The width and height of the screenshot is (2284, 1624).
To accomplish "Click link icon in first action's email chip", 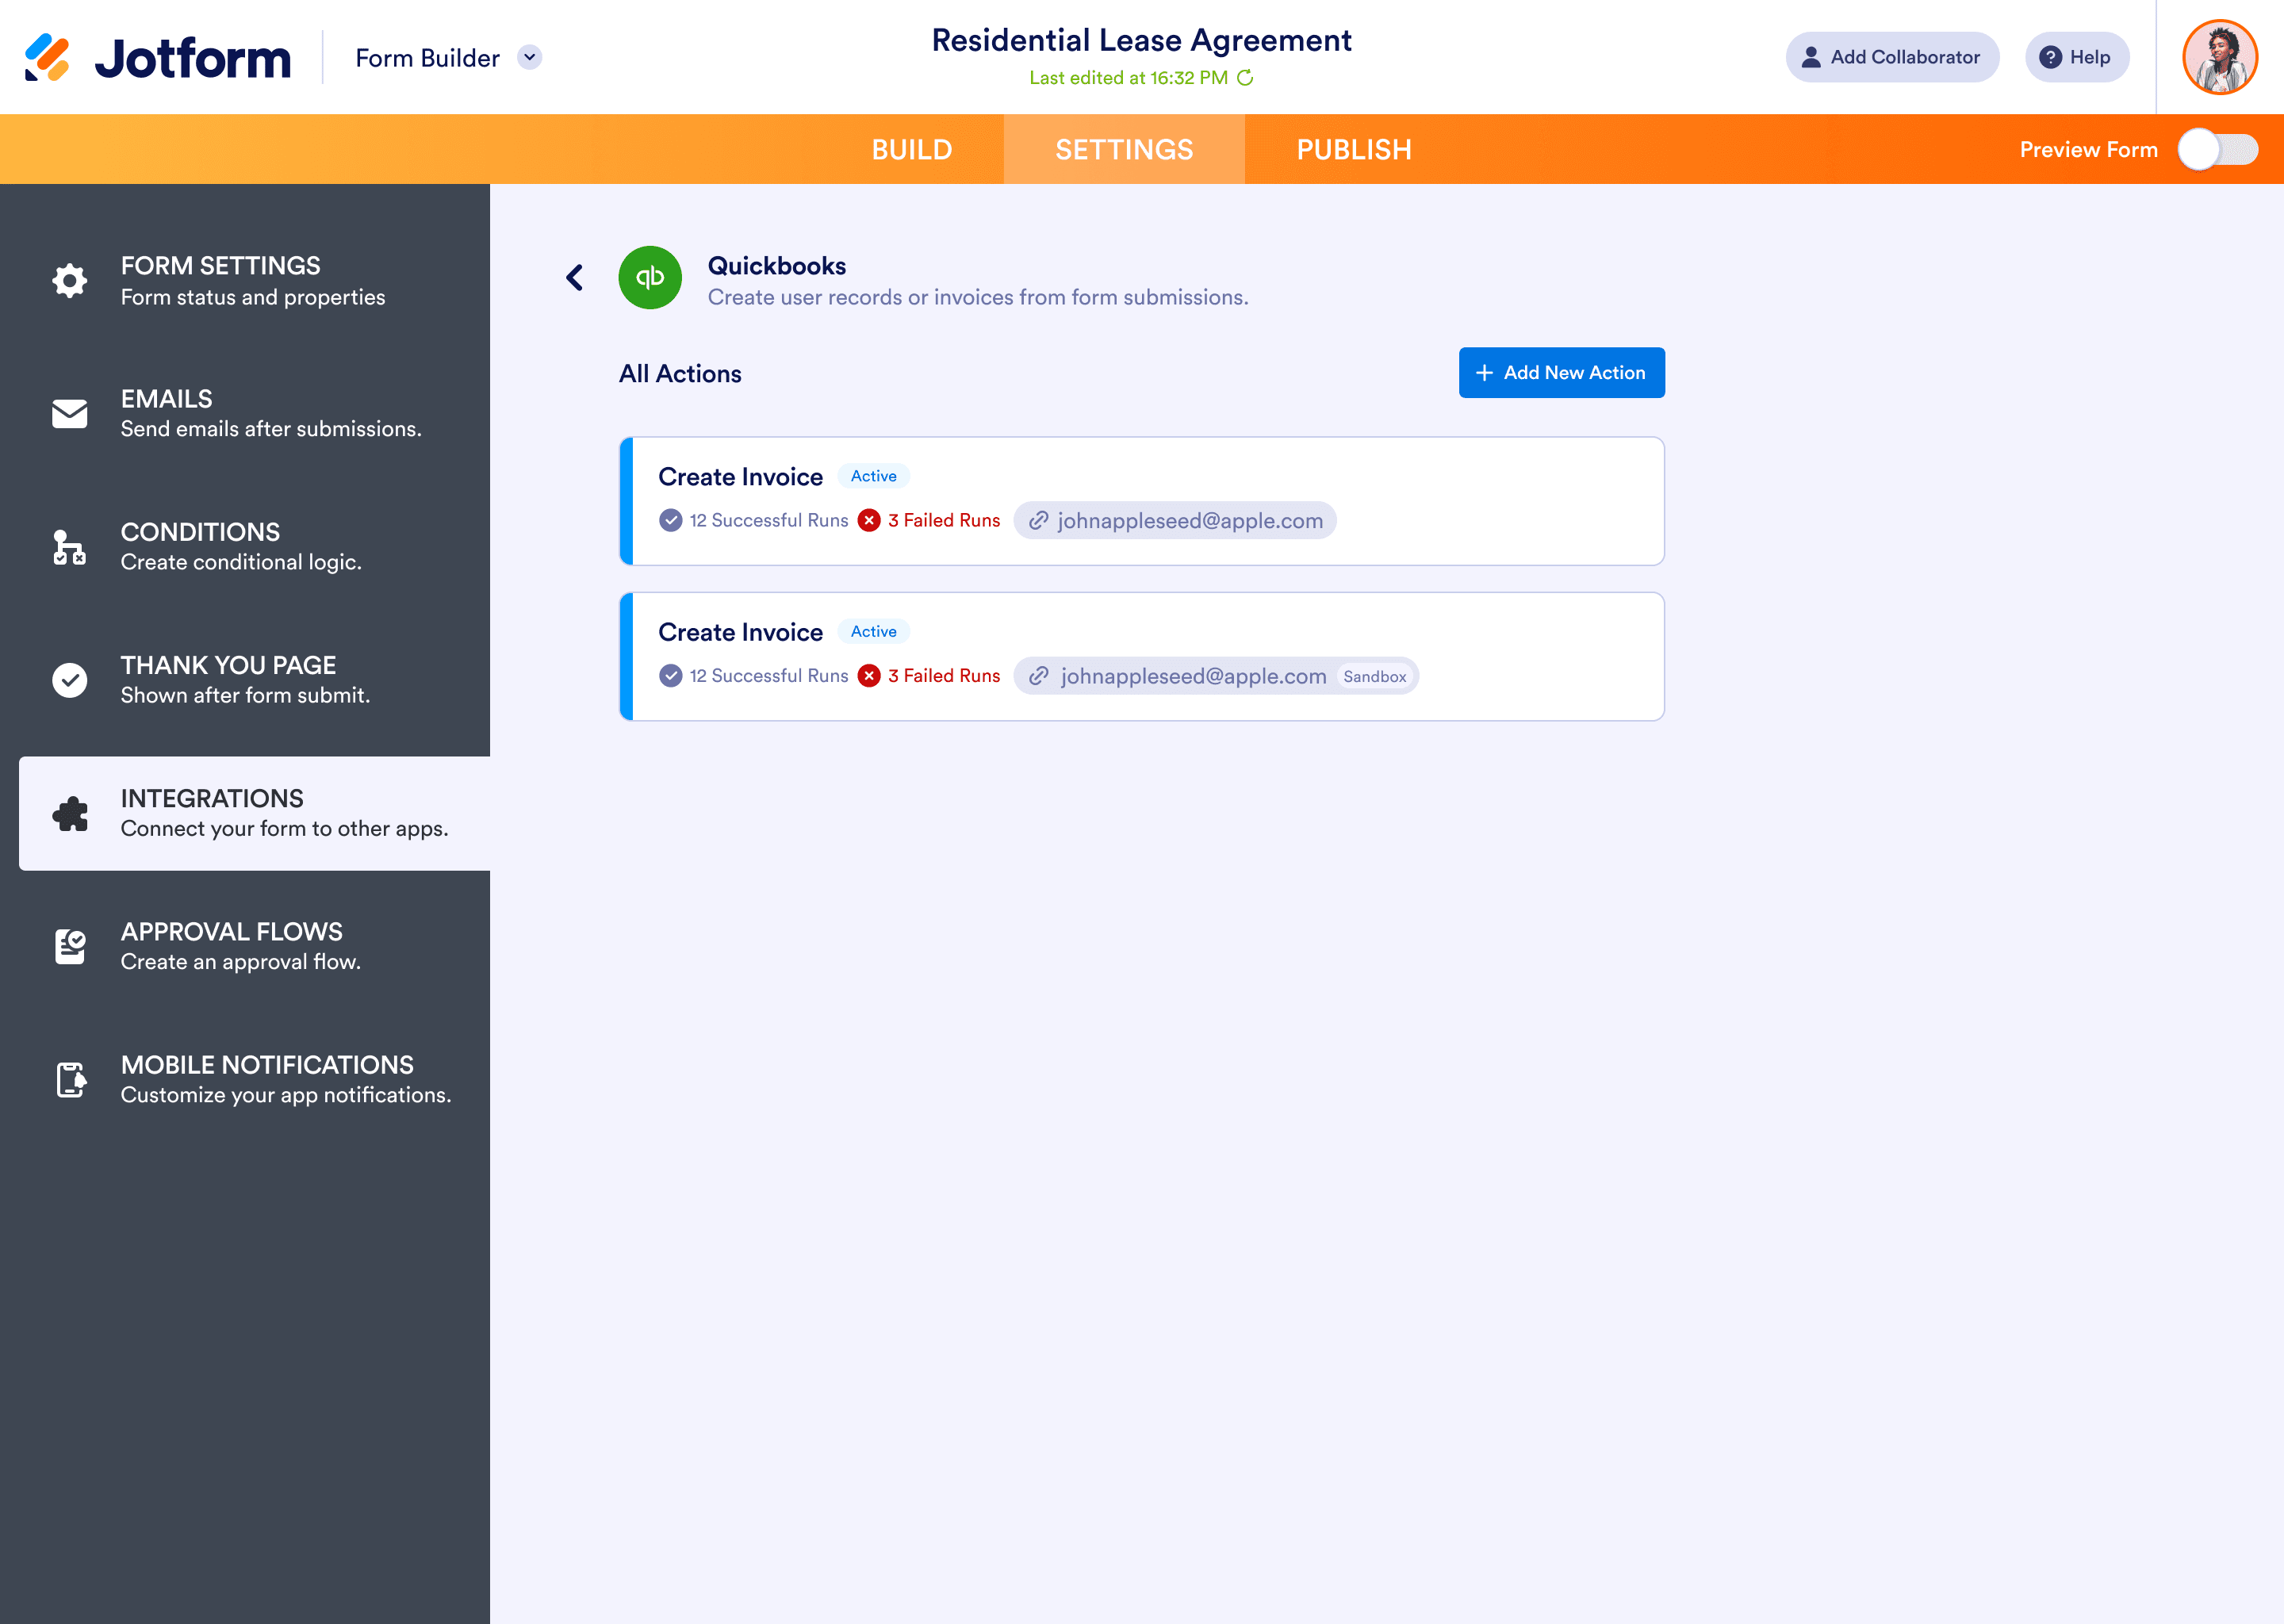I will 1039,521.
